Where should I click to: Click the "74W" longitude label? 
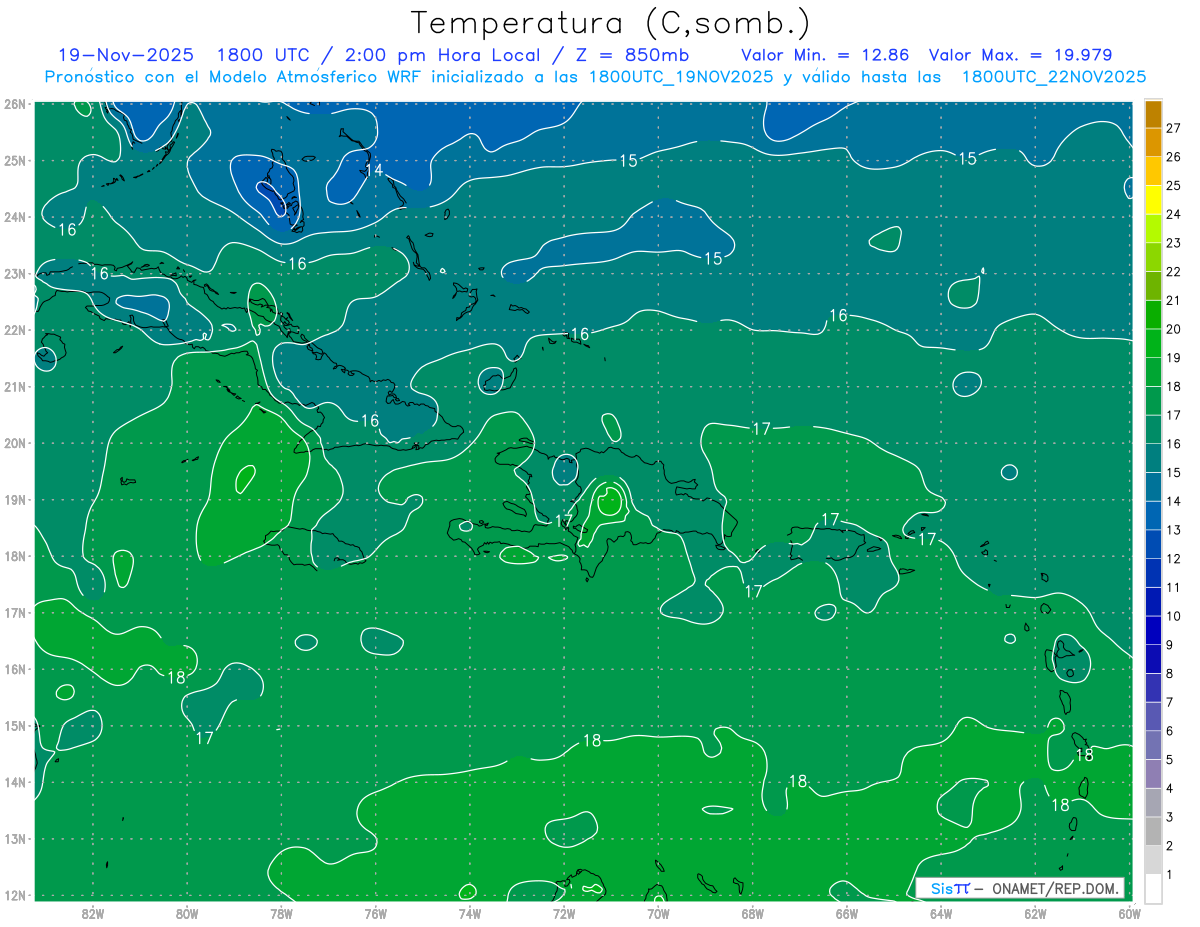click(x=470, y=913)
